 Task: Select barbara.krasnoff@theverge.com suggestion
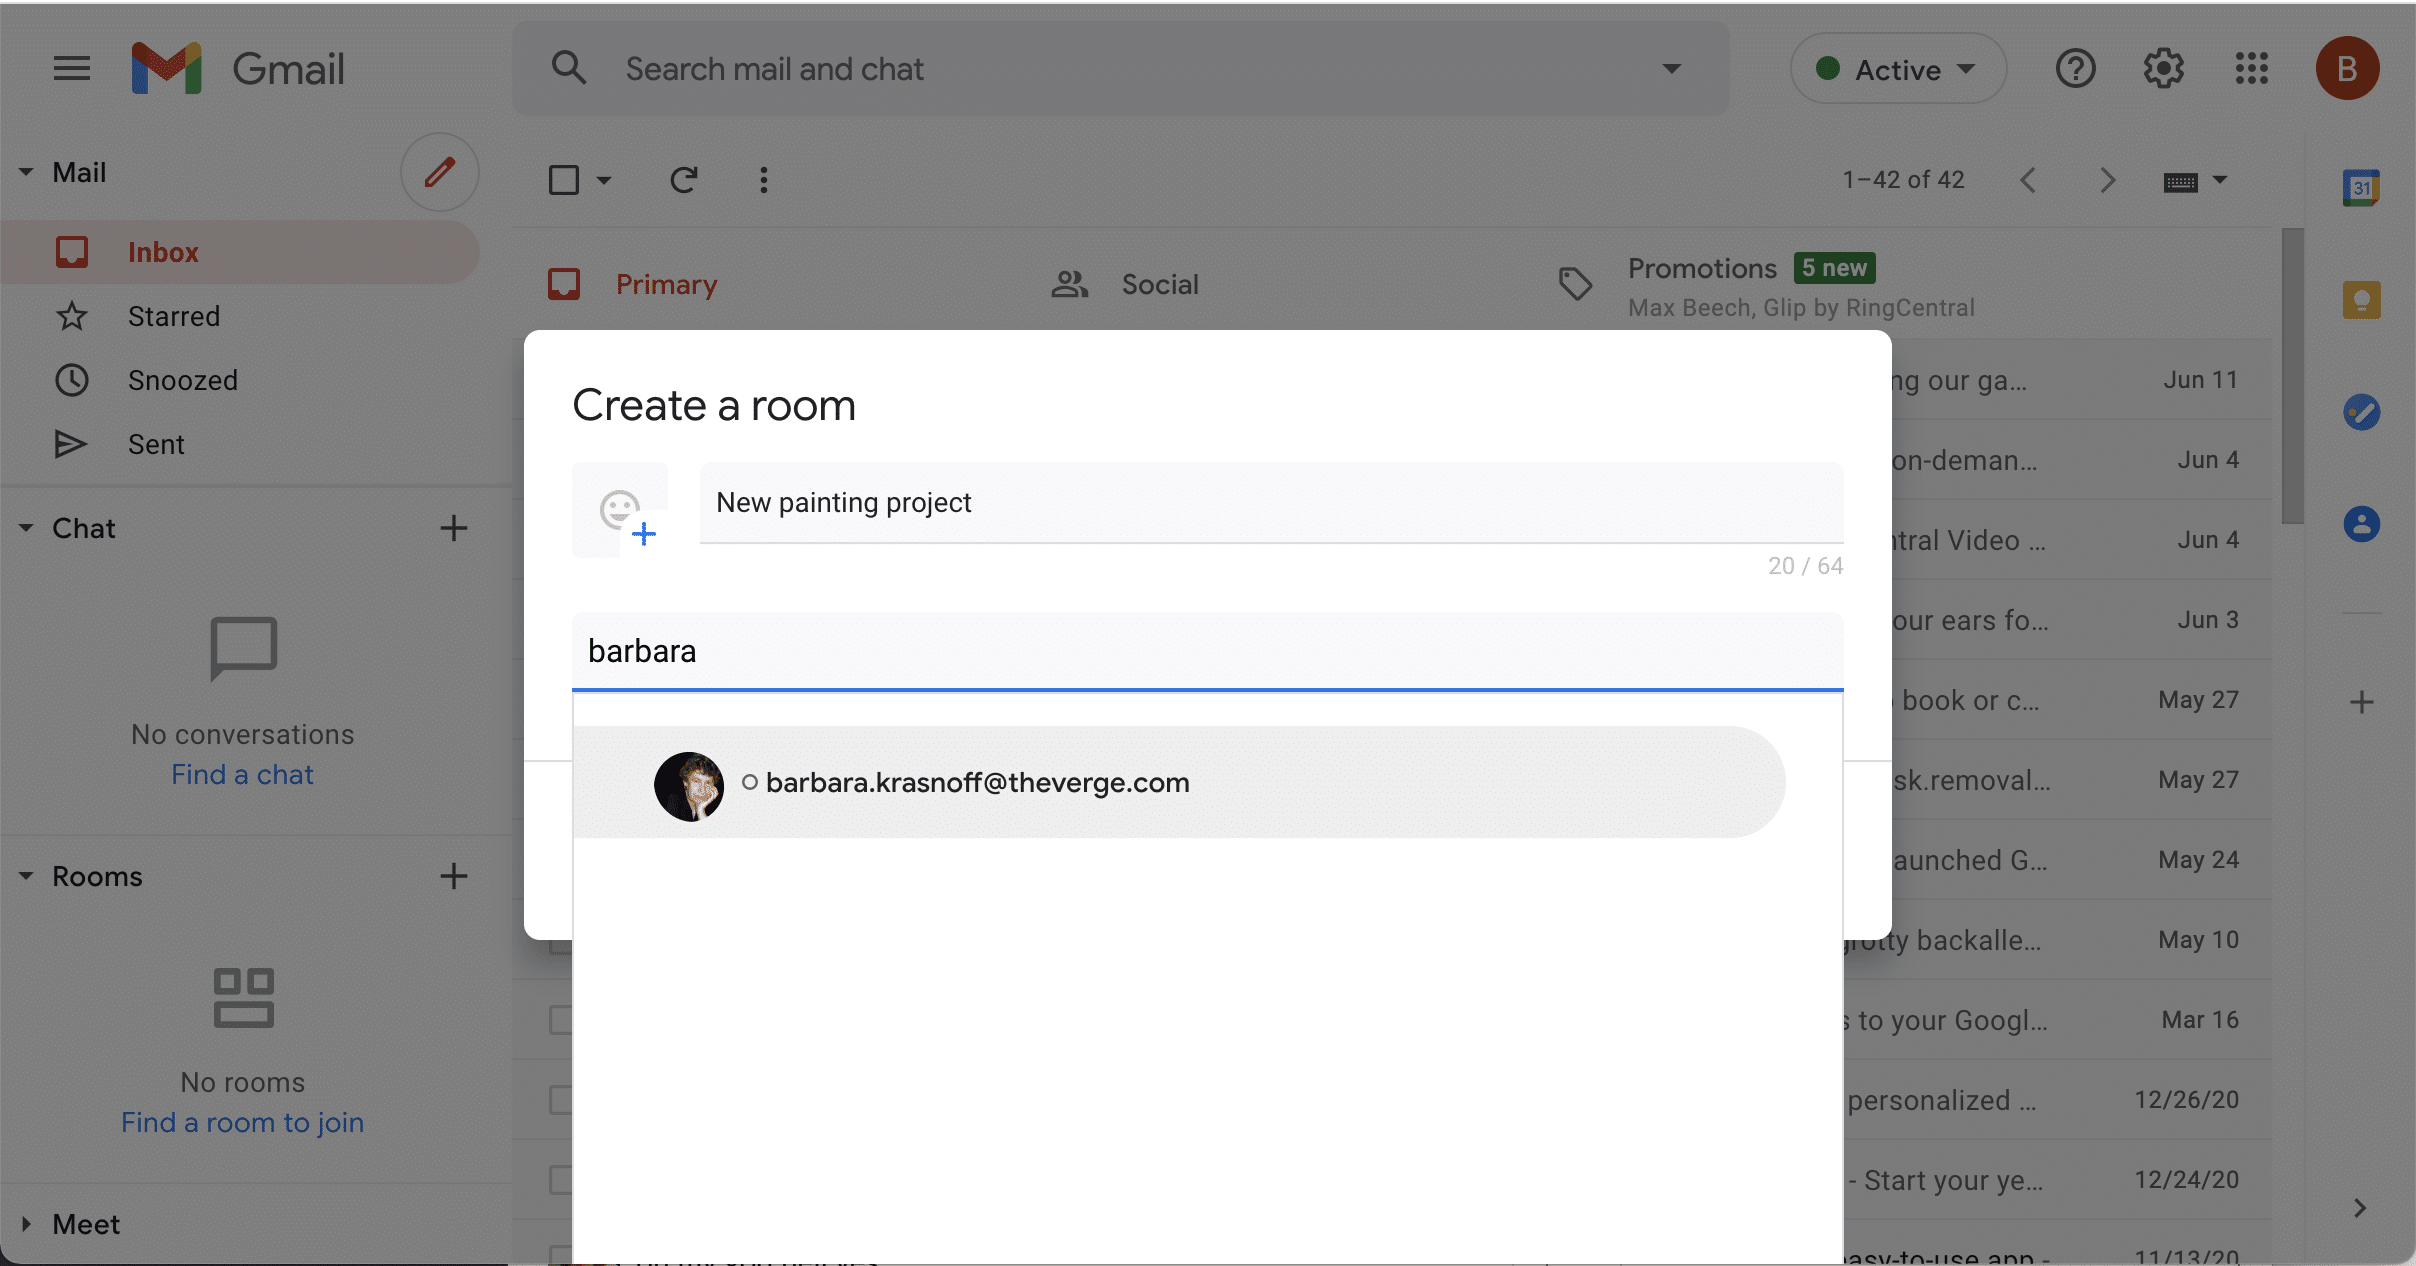(x=977, y=783)
